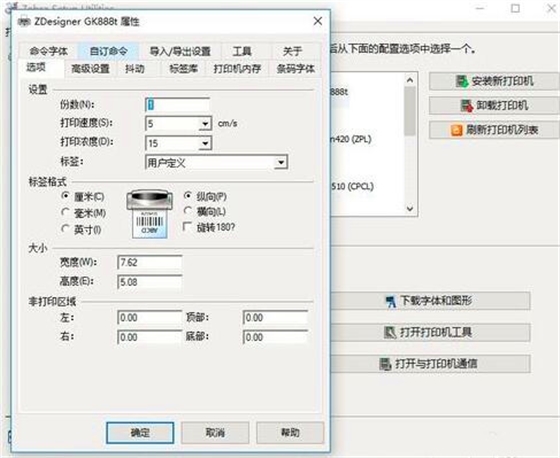Open the 关于 tab
The width and height of the screenshot is (560, 458).
tap(292, 51)
